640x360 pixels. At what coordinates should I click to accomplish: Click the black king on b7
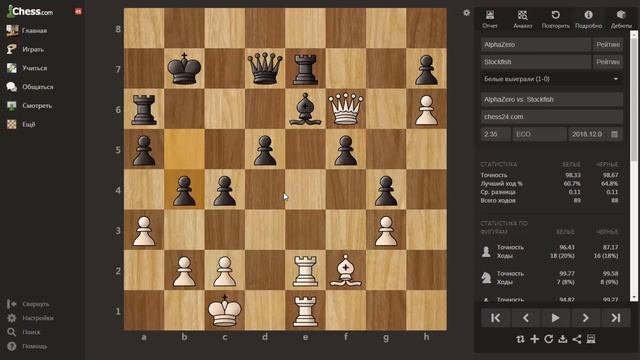click(184, 69)
